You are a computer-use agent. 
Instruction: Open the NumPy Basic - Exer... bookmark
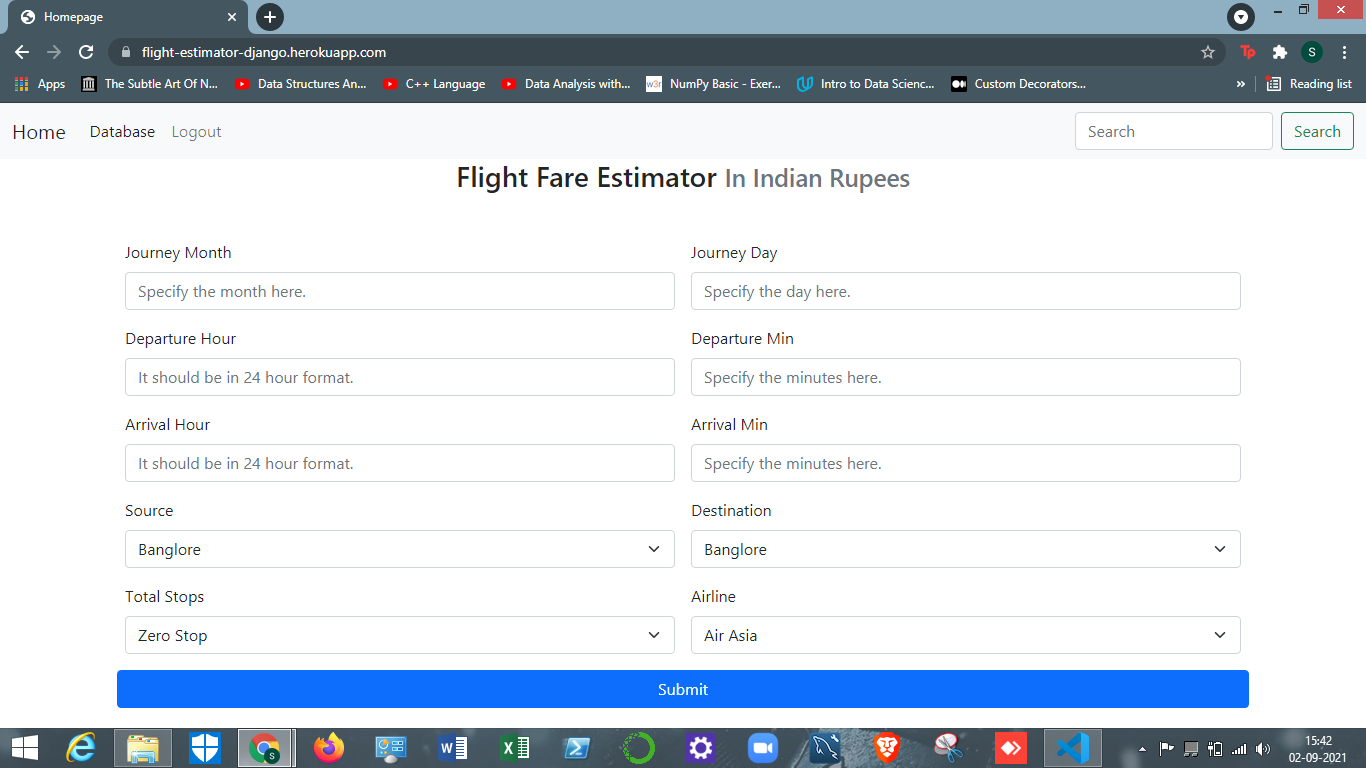click(x=713, y=84)
